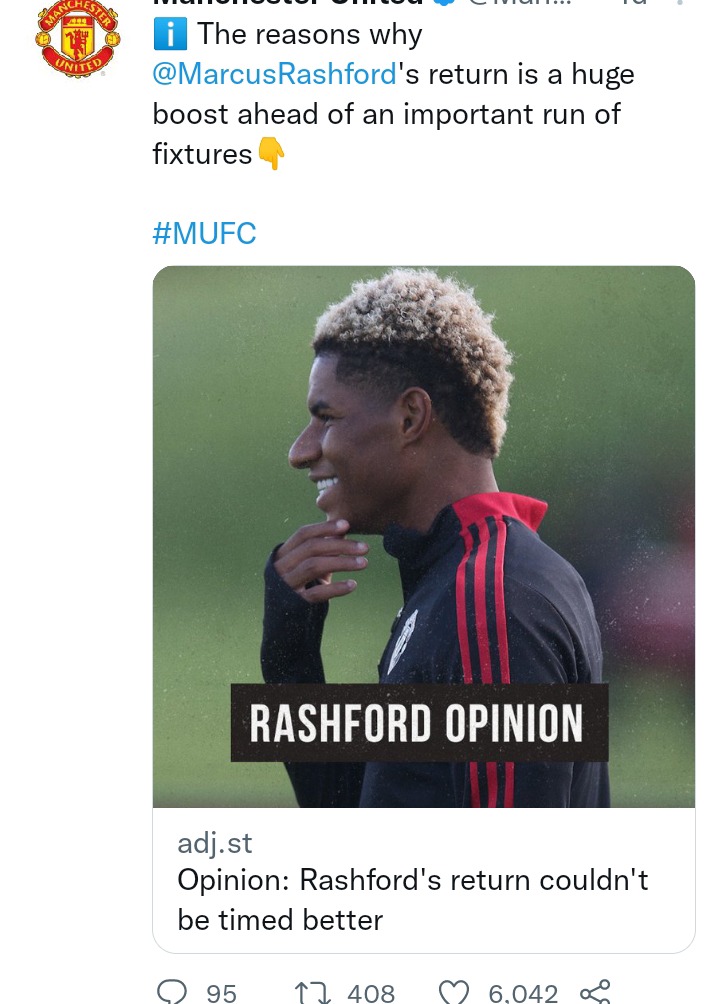Open the Manchester United profile avatar
The height and width of the screenshot is (1004, 720).
77,38
